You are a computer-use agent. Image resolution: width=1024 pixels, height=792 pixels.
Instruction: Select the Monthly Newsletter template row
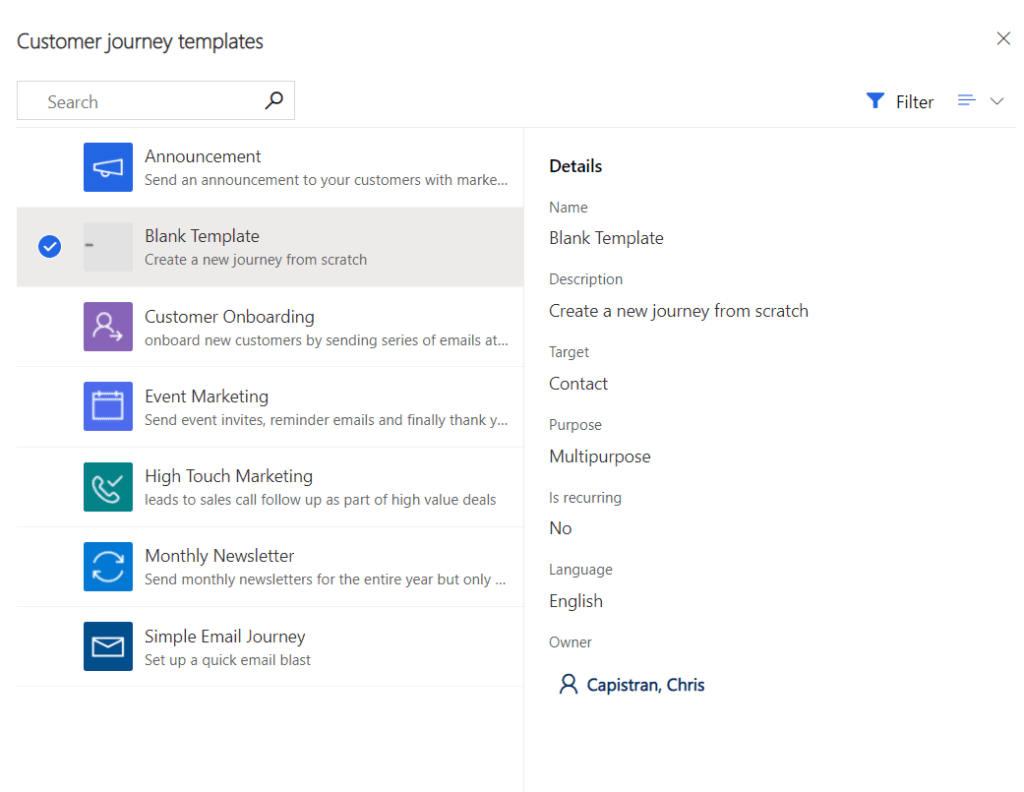click(270, 567)
